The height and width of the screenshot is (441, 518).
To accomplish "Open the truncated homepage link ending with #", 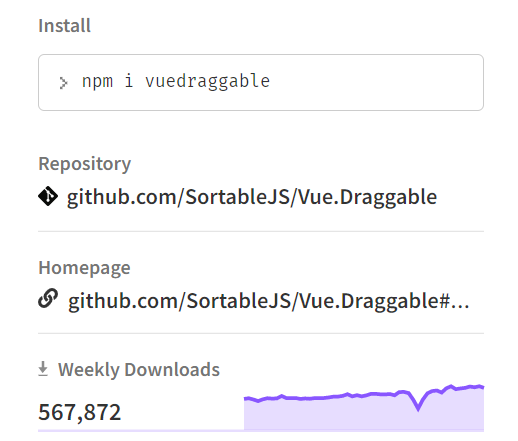I will tap(268, 301).
